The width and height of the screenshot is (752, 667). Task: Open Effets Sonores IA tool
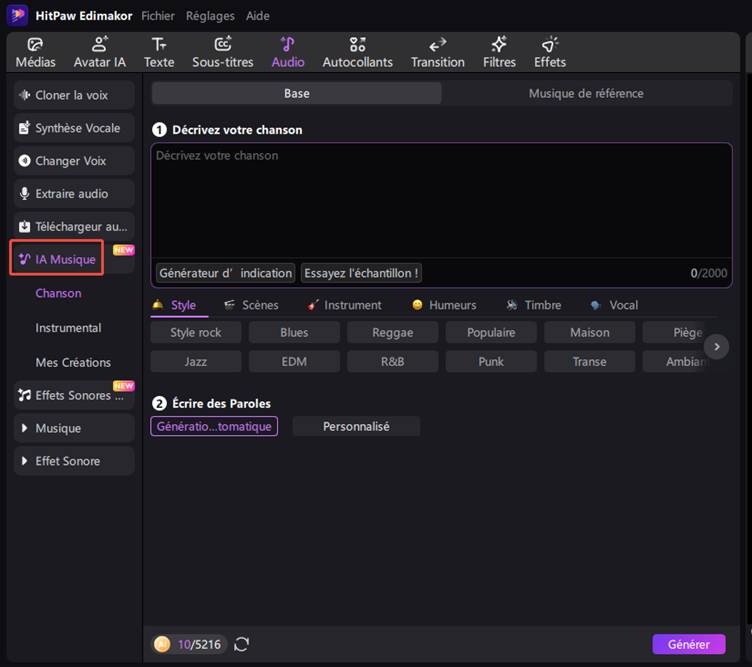click(74, 395)
